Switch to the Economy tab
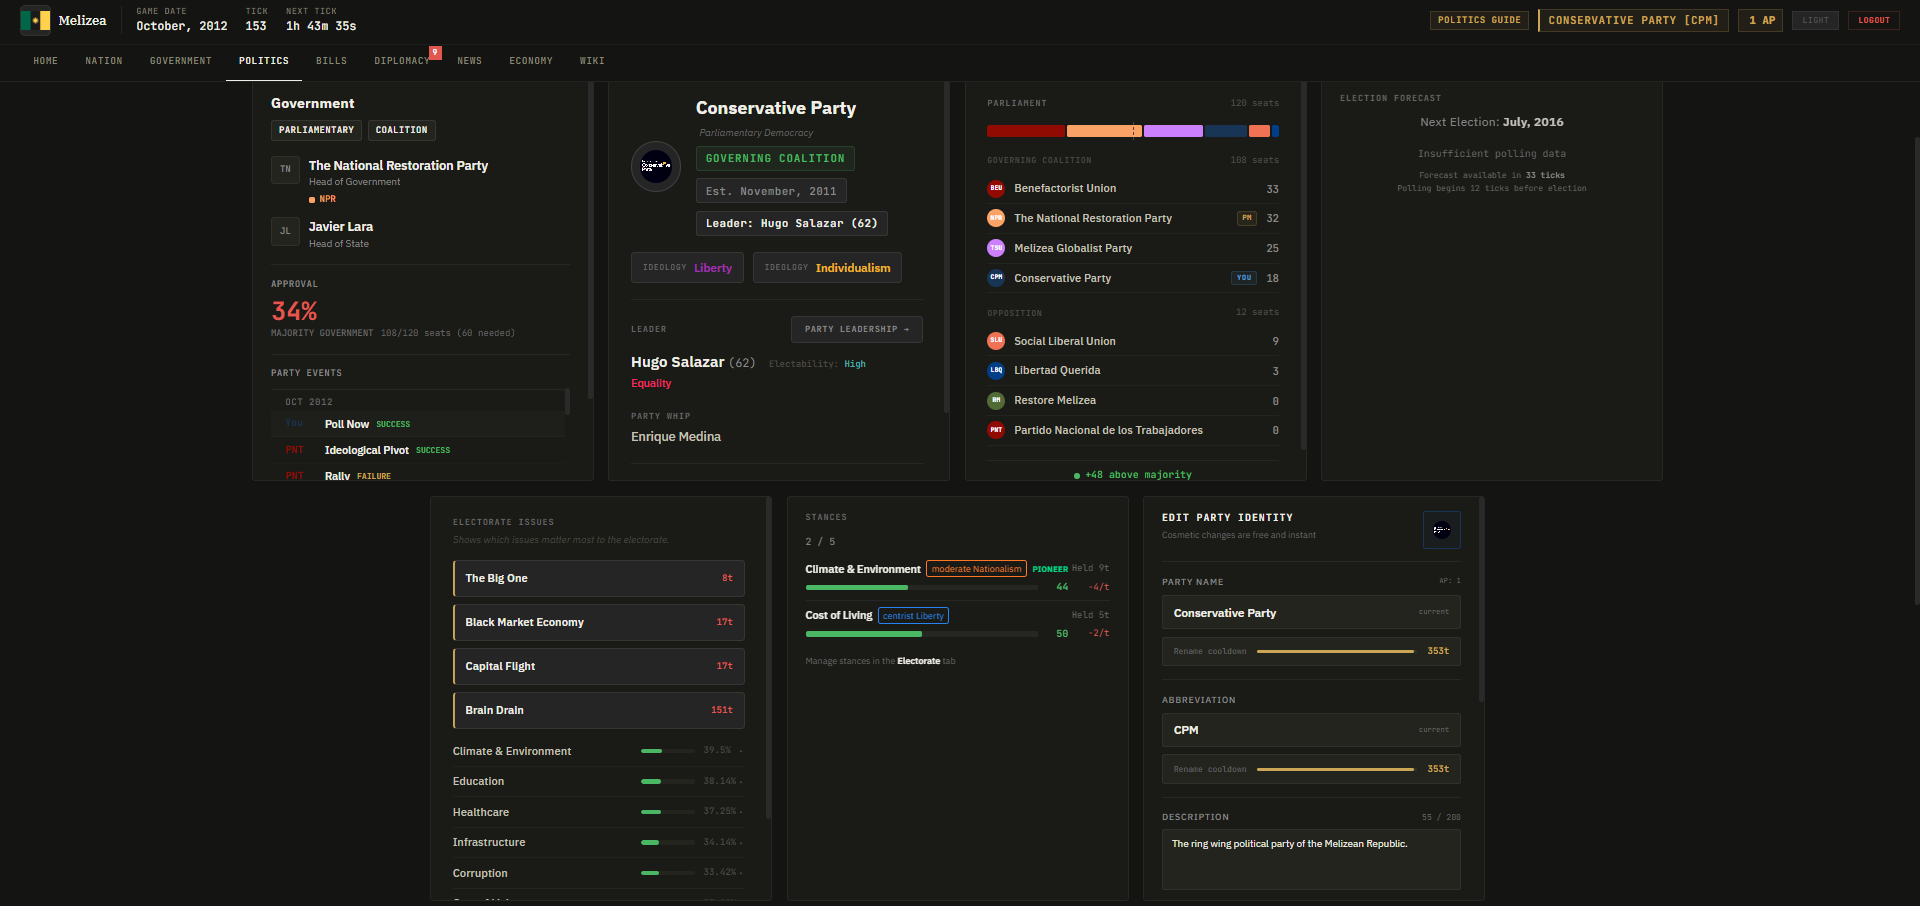 pyautogui.click(x=530, y=61)
